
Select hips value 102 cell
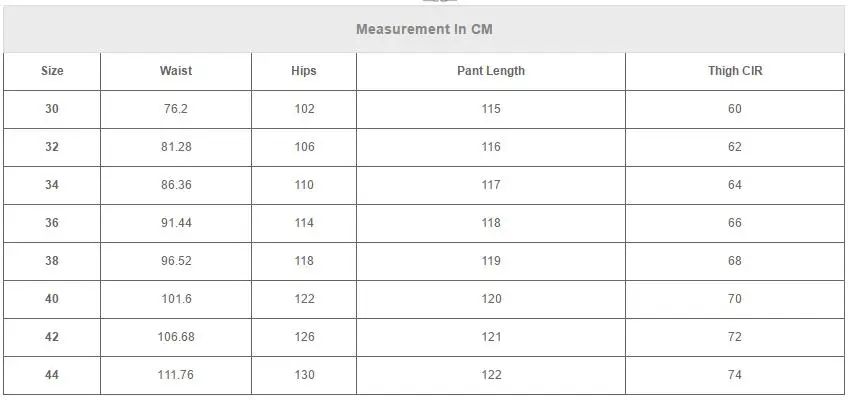click(x=304, y=109)
